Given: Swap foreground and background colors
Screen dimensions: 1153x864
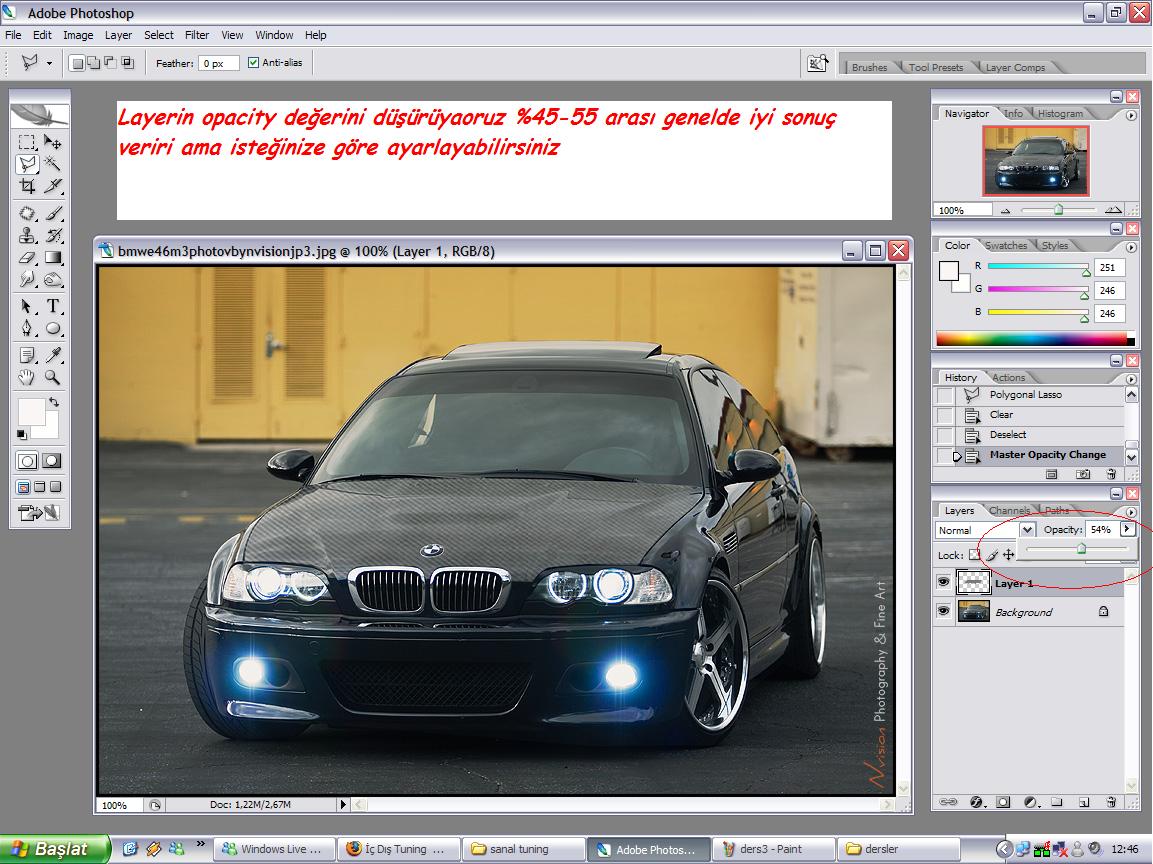Looking at the screenshot, I should tap(54, 402).
